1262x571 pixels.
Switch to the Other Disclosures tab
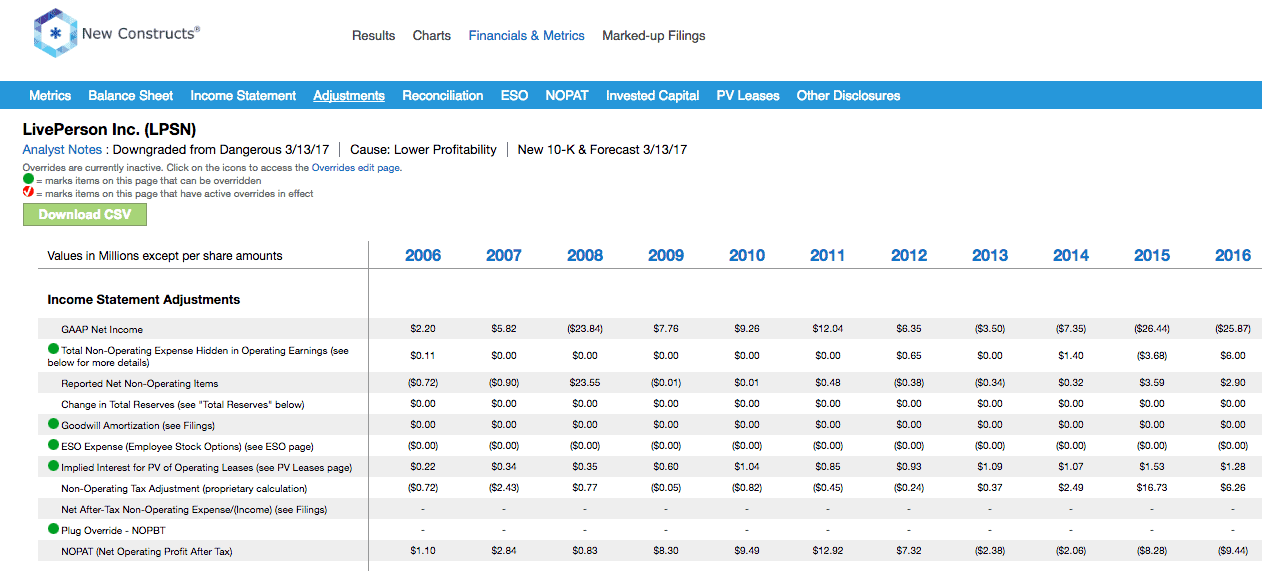(848, 96)
